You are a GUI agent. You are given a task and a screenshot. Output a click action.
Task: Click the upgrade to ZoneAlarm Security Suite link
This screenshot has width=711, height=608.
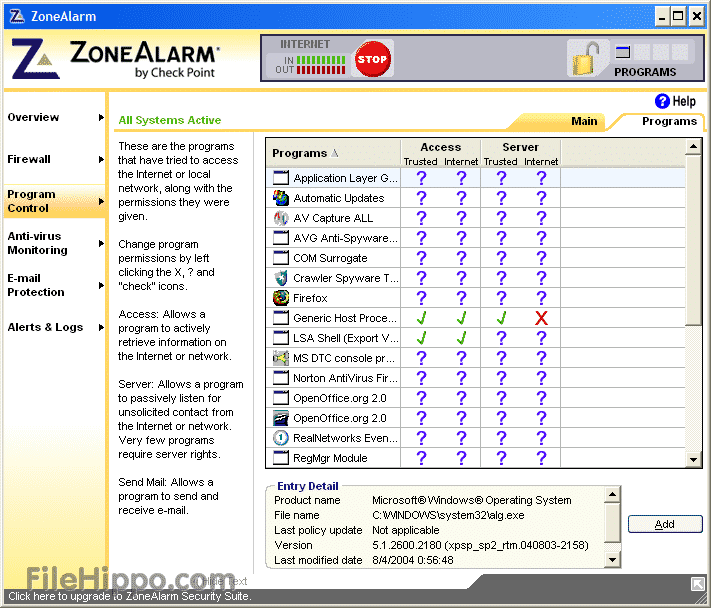[x=129, y=597]
